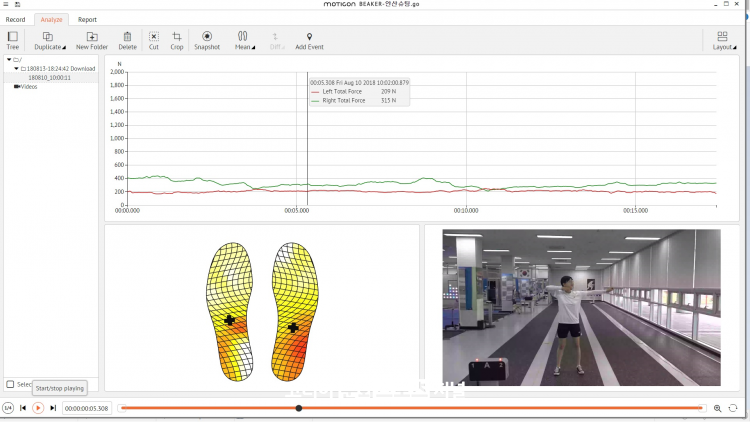Toggle the Tree panel icon
The image size is (750, 422).
point(12,36)
